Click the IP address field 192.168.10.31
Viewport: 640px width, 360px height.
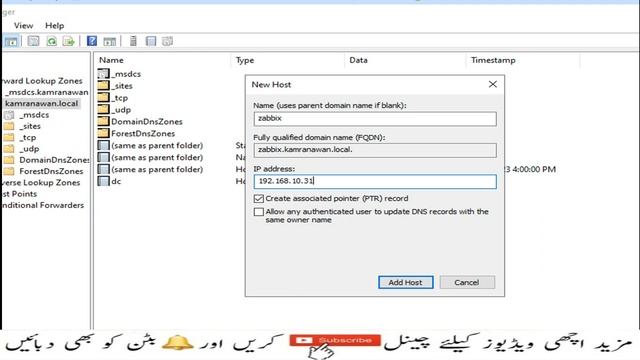pos(375,181)
